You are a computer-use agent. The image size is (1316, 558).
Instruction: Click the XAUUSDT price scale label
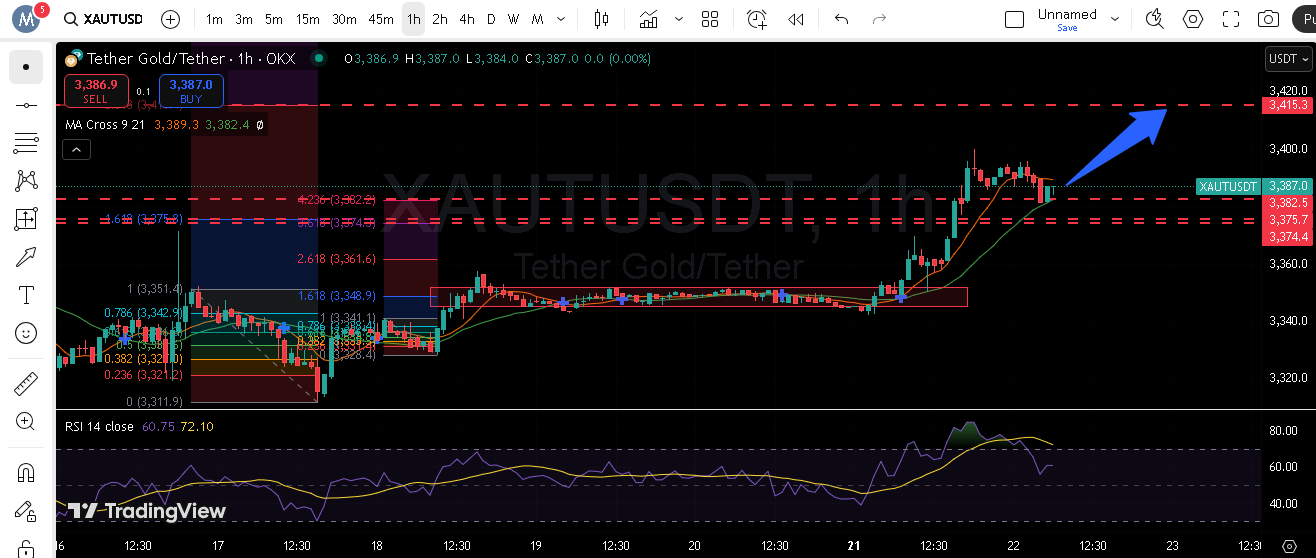click(1228, 187)
